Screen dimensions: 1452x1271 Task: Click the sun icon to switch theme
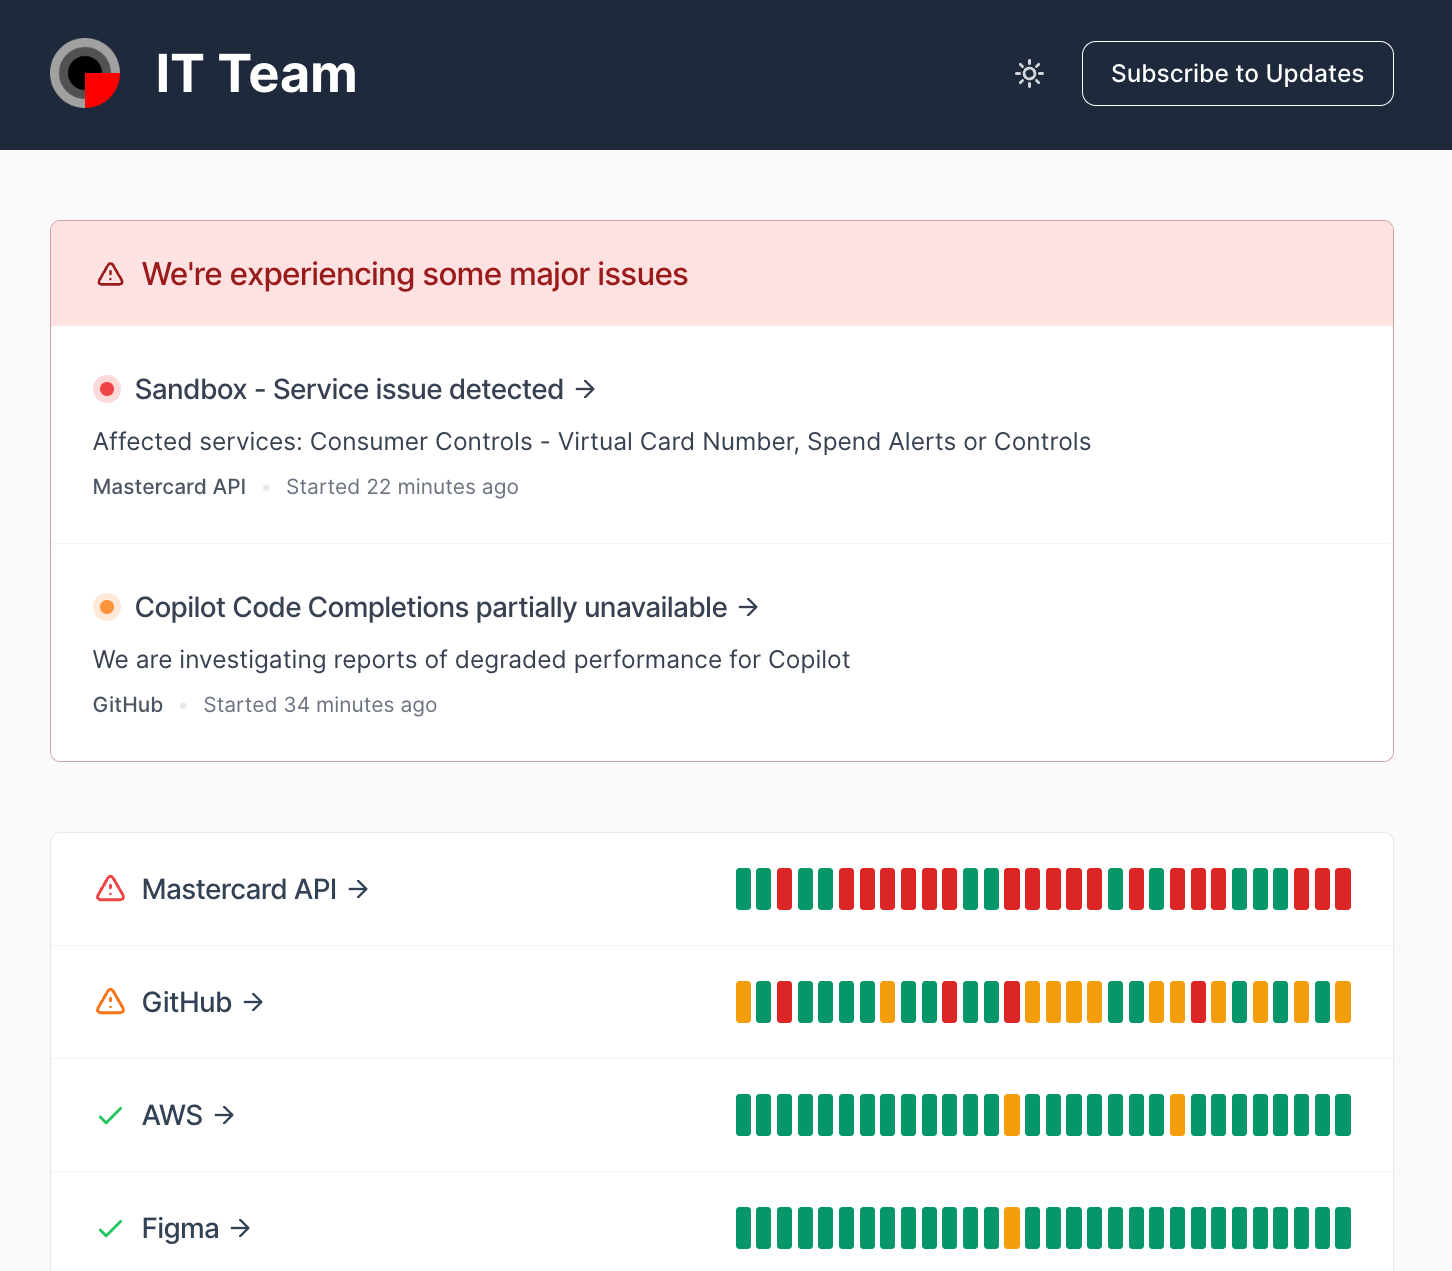coord(1028,73)
